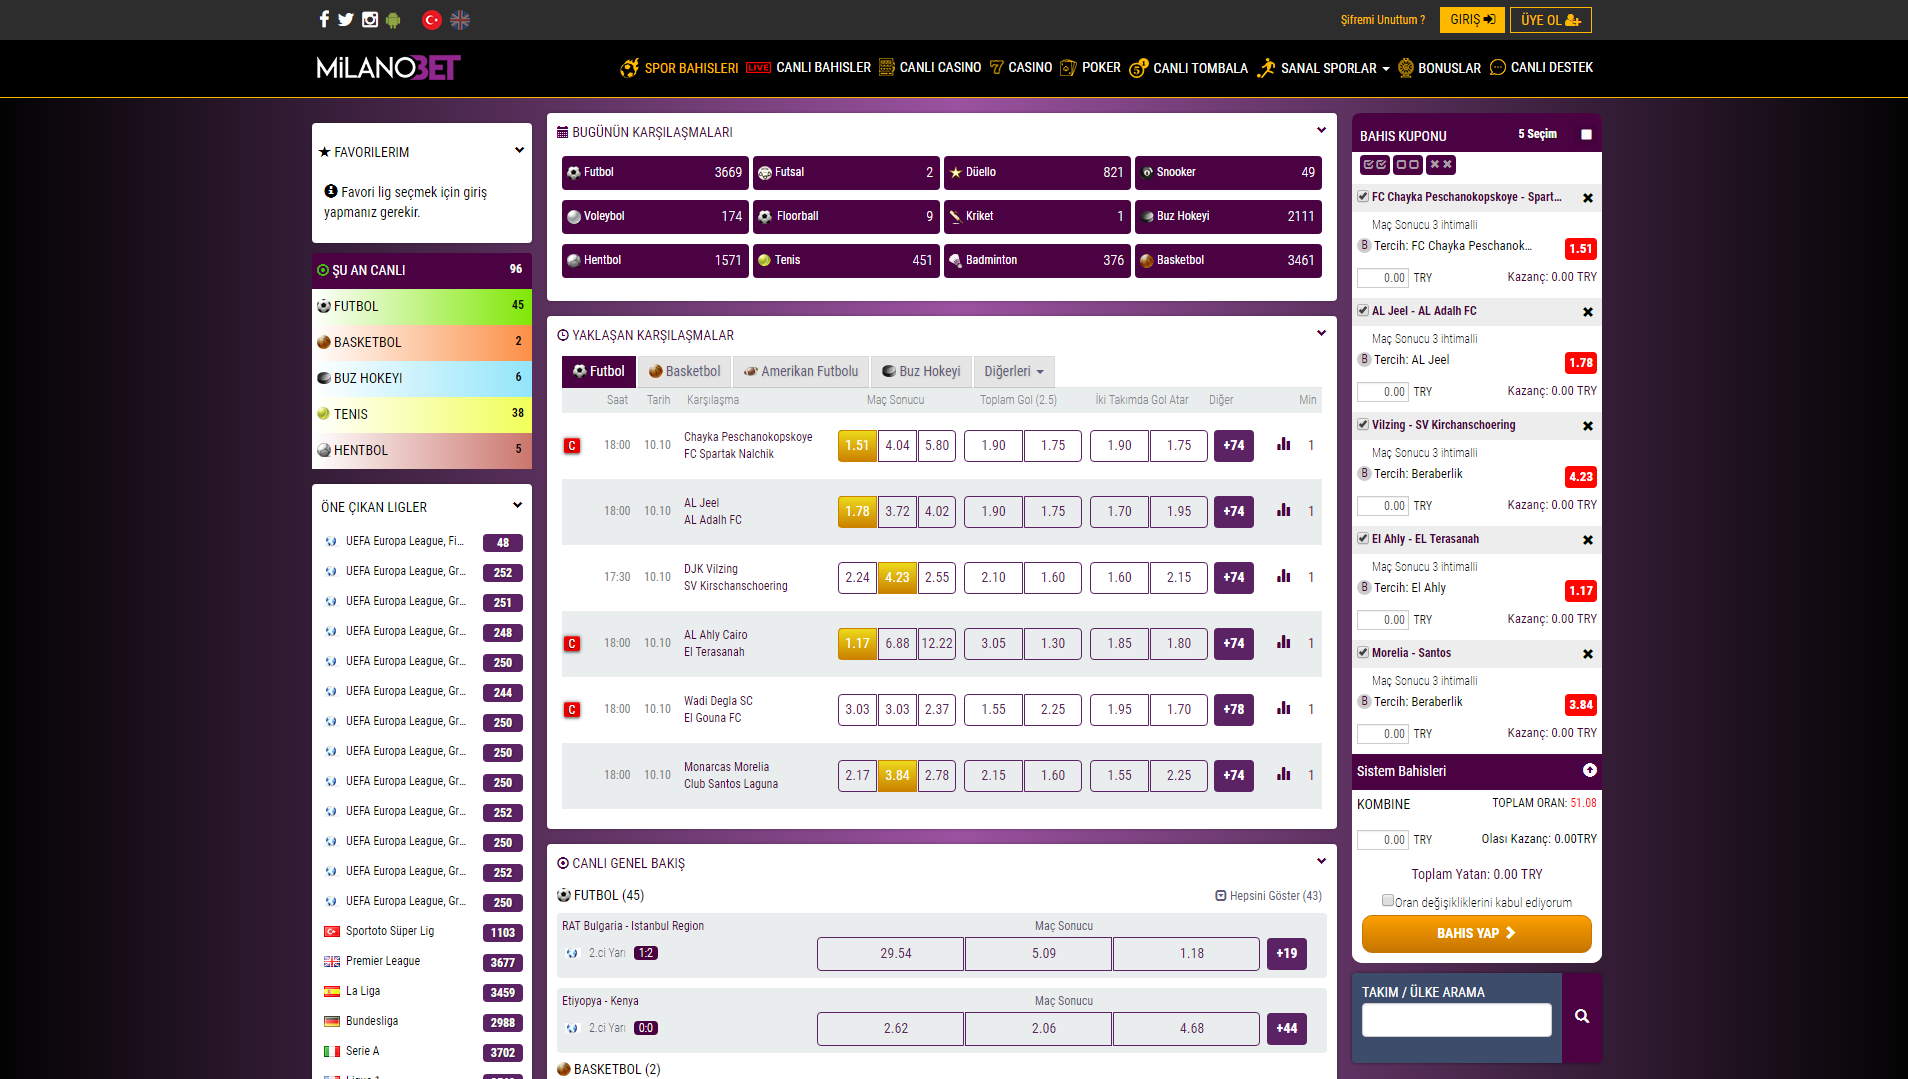Viewport: 1908px width, 1079px height.
Task: Open the Diğerleri sports dropdown
Action: pyautogui.click(x=1013, y=372)
